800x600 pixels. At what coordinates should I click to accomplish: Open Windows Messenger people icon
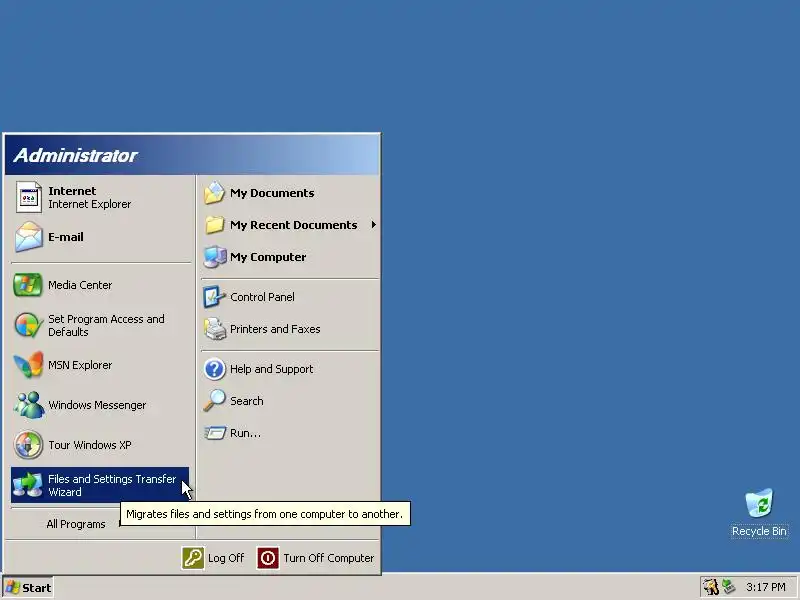pos(29,405)
